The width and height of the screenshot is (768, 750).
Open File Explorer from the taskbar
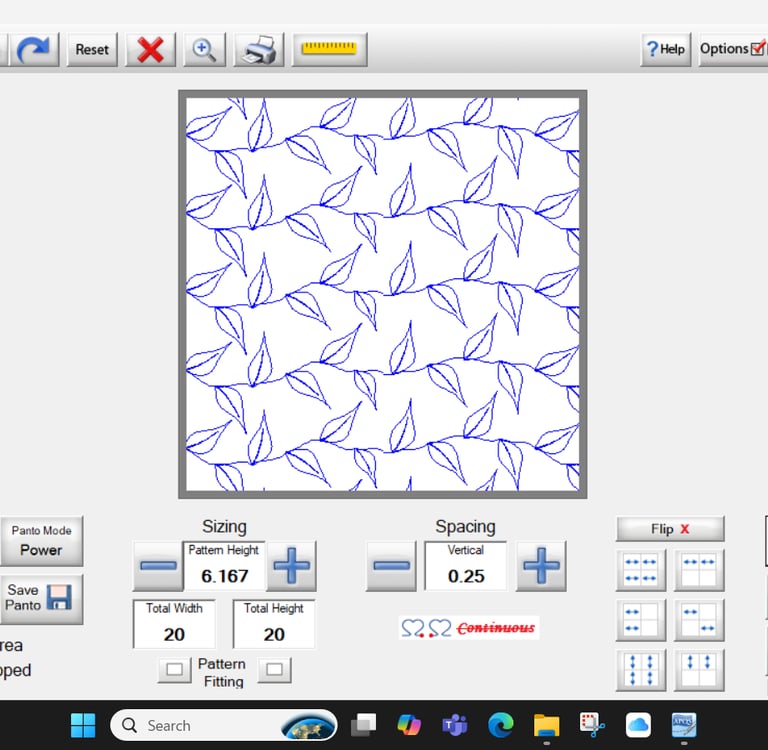click(547, 725)
